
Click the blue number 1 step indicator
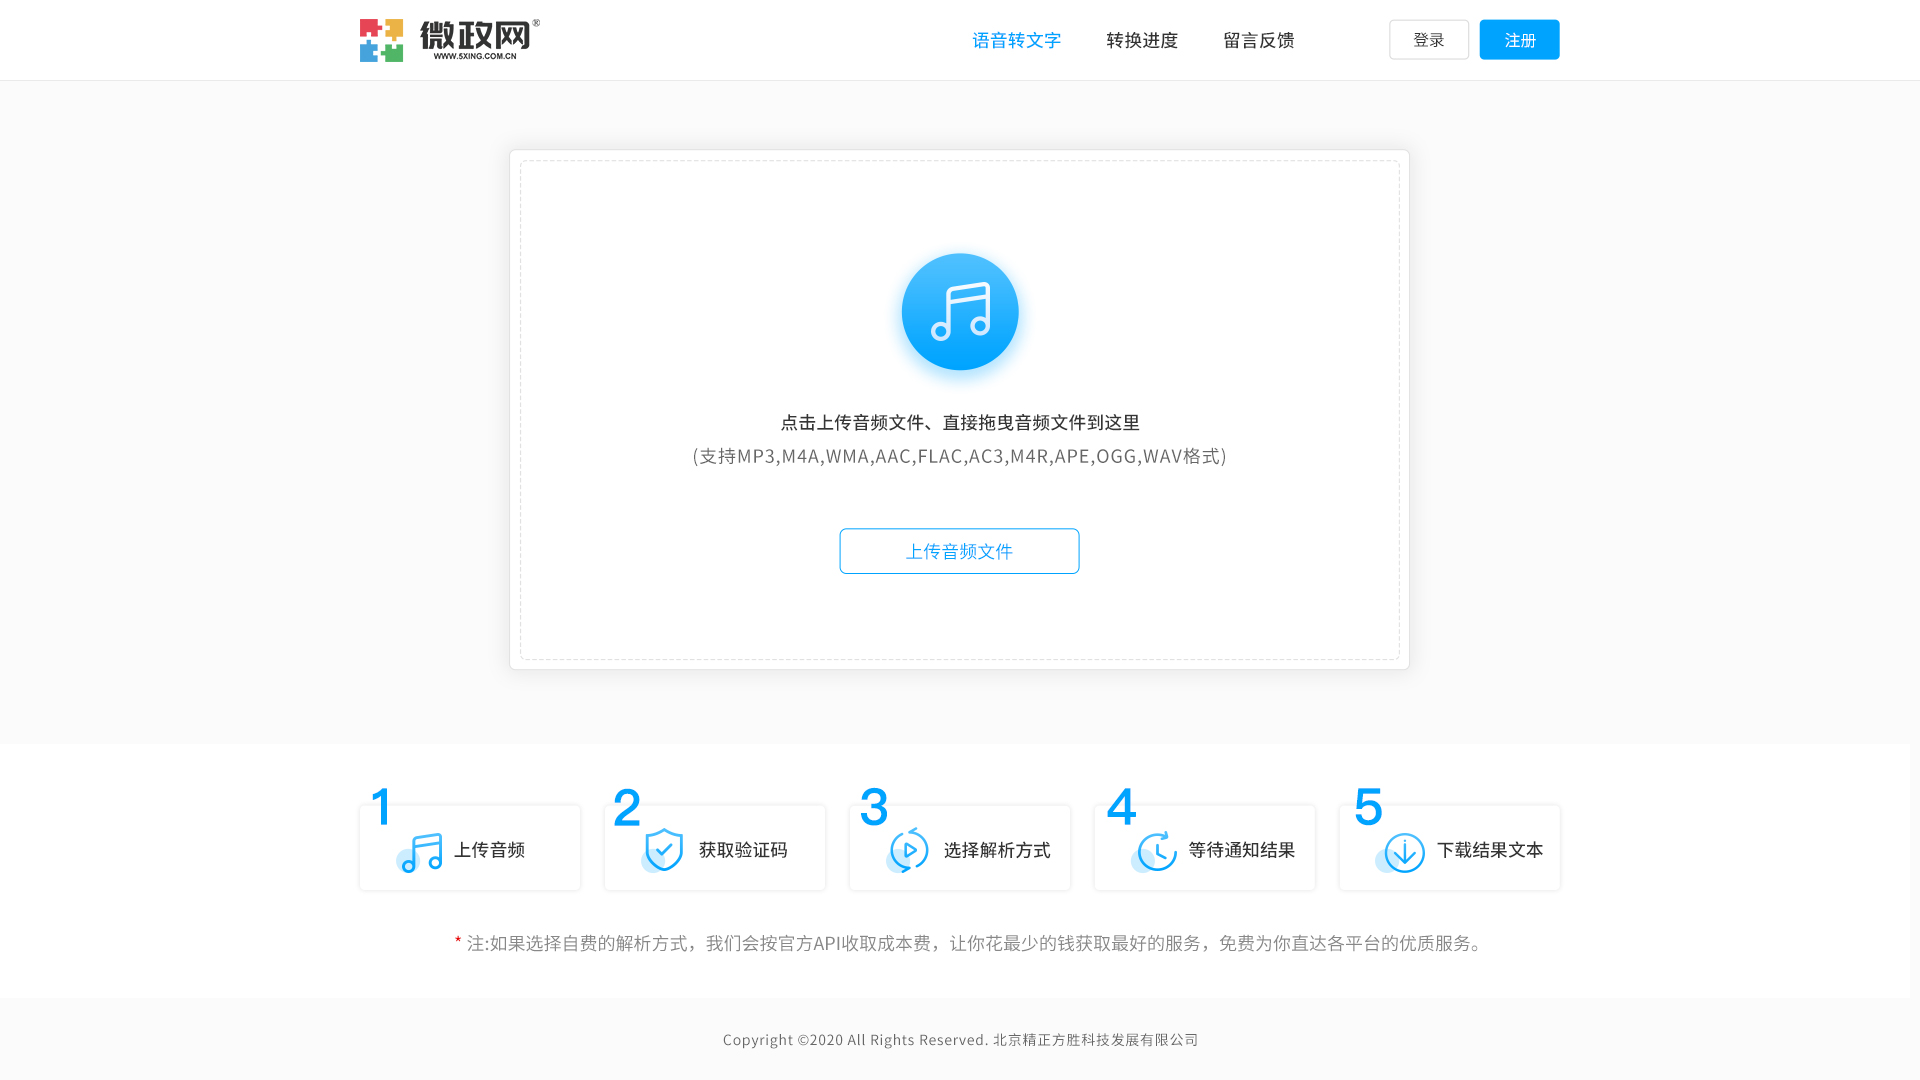pos(381,808)
